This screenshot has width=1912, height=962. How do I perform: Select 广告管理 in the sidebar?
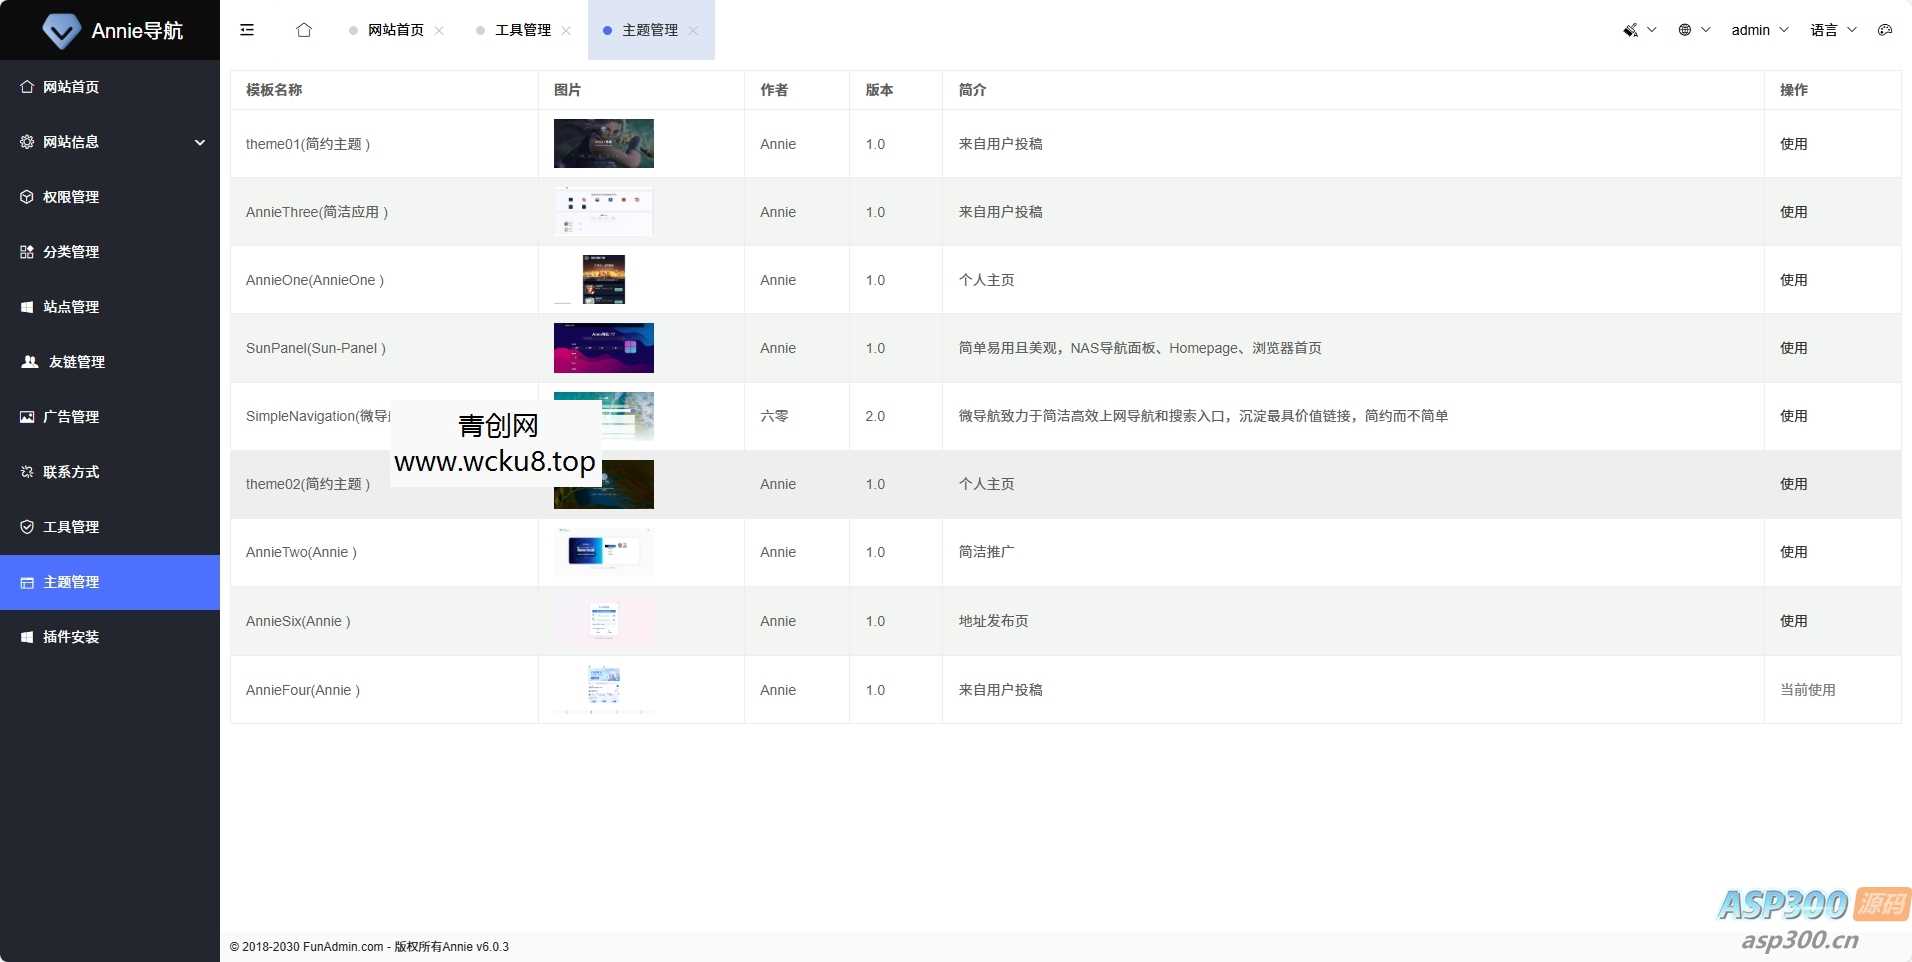[71, 417]
